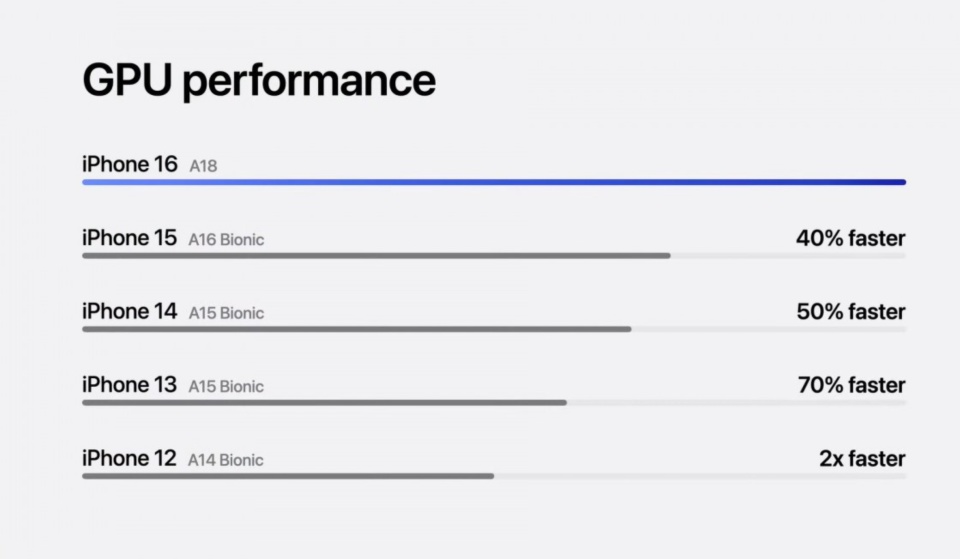960x559 pixels.
Task: Click A15 Bionic next to iPhone 14
Action: 226,314
